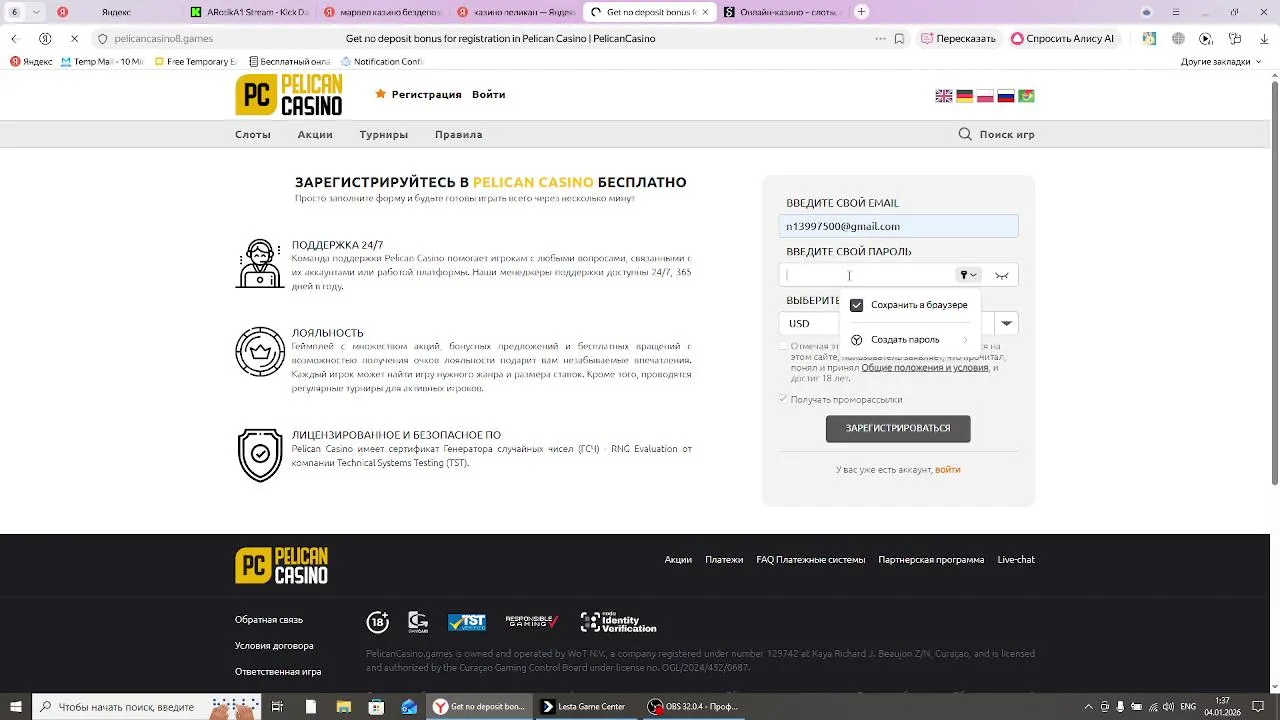This screenshot has width=1280, height=720.
Task: Switch site language to English flag
Action: click(x=943, y=96)
